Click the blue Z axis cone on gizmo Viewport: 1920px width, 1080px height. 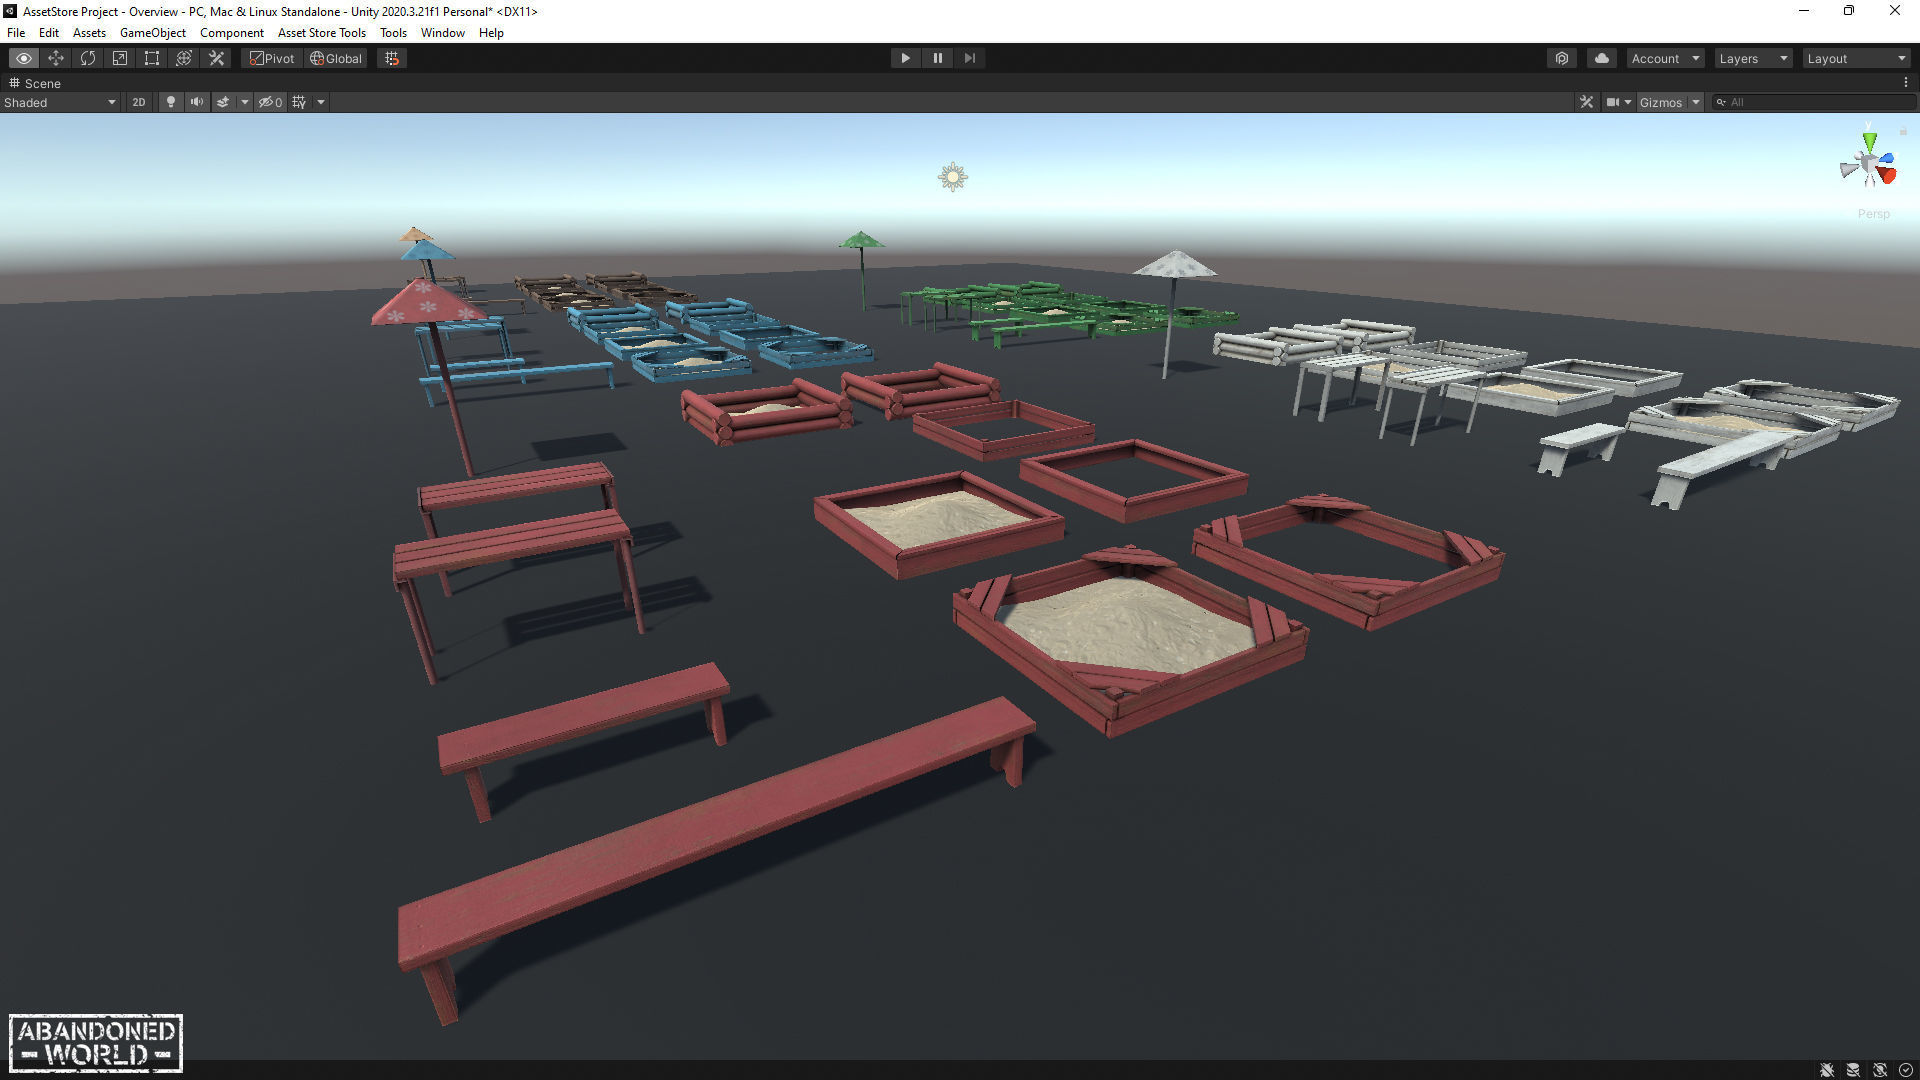coord(1886,158)
